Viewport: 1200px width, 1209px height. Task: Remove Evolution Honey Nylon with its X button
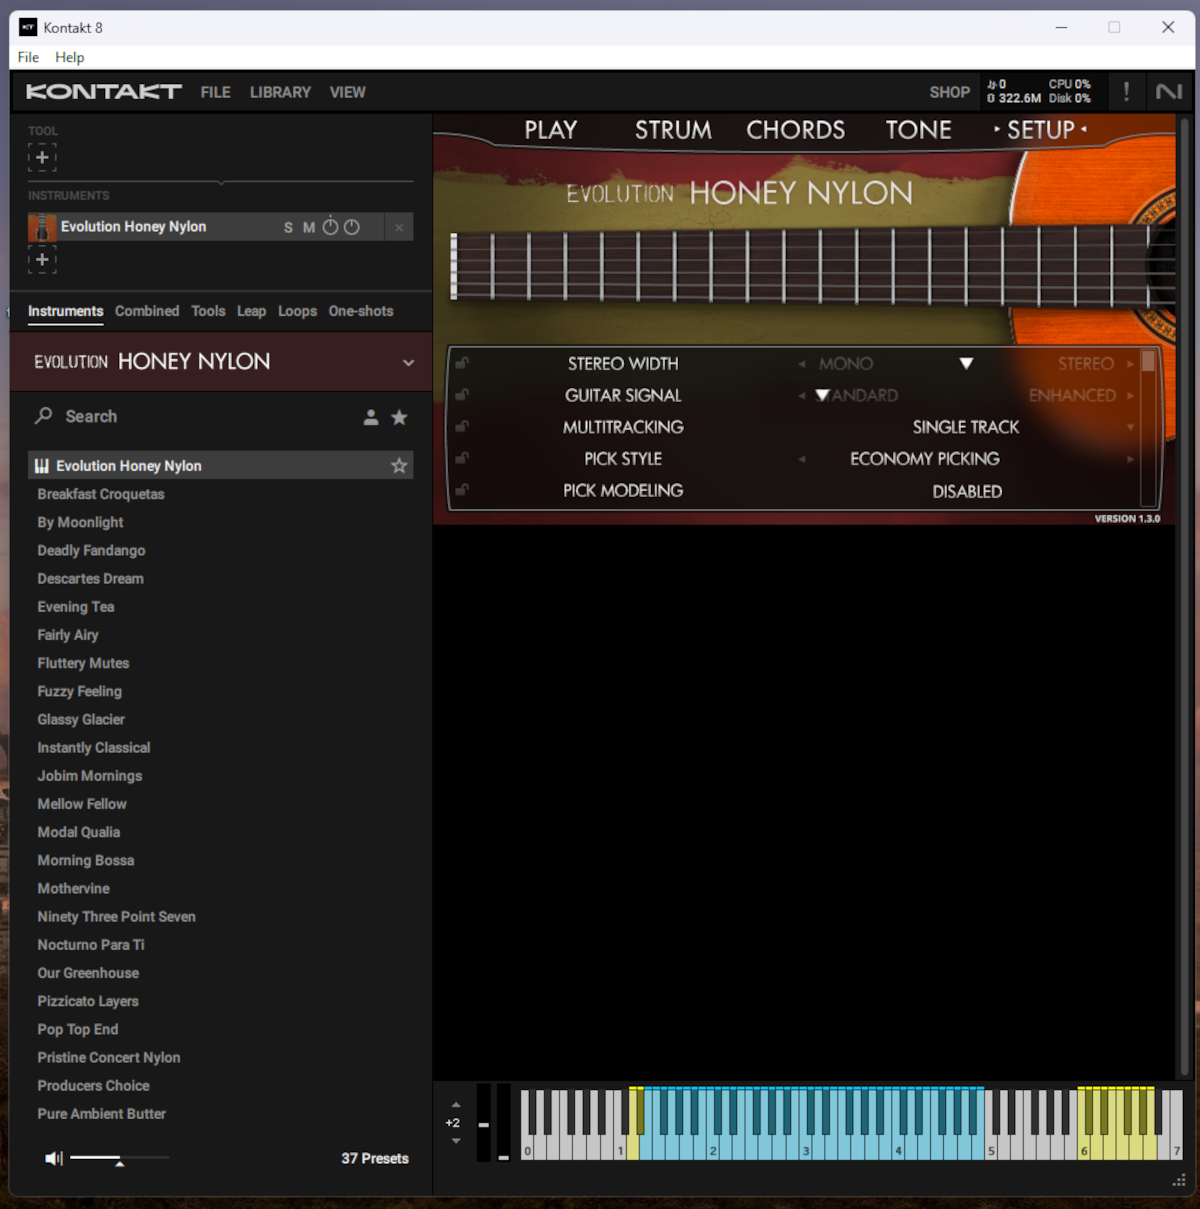click(399, 228)
